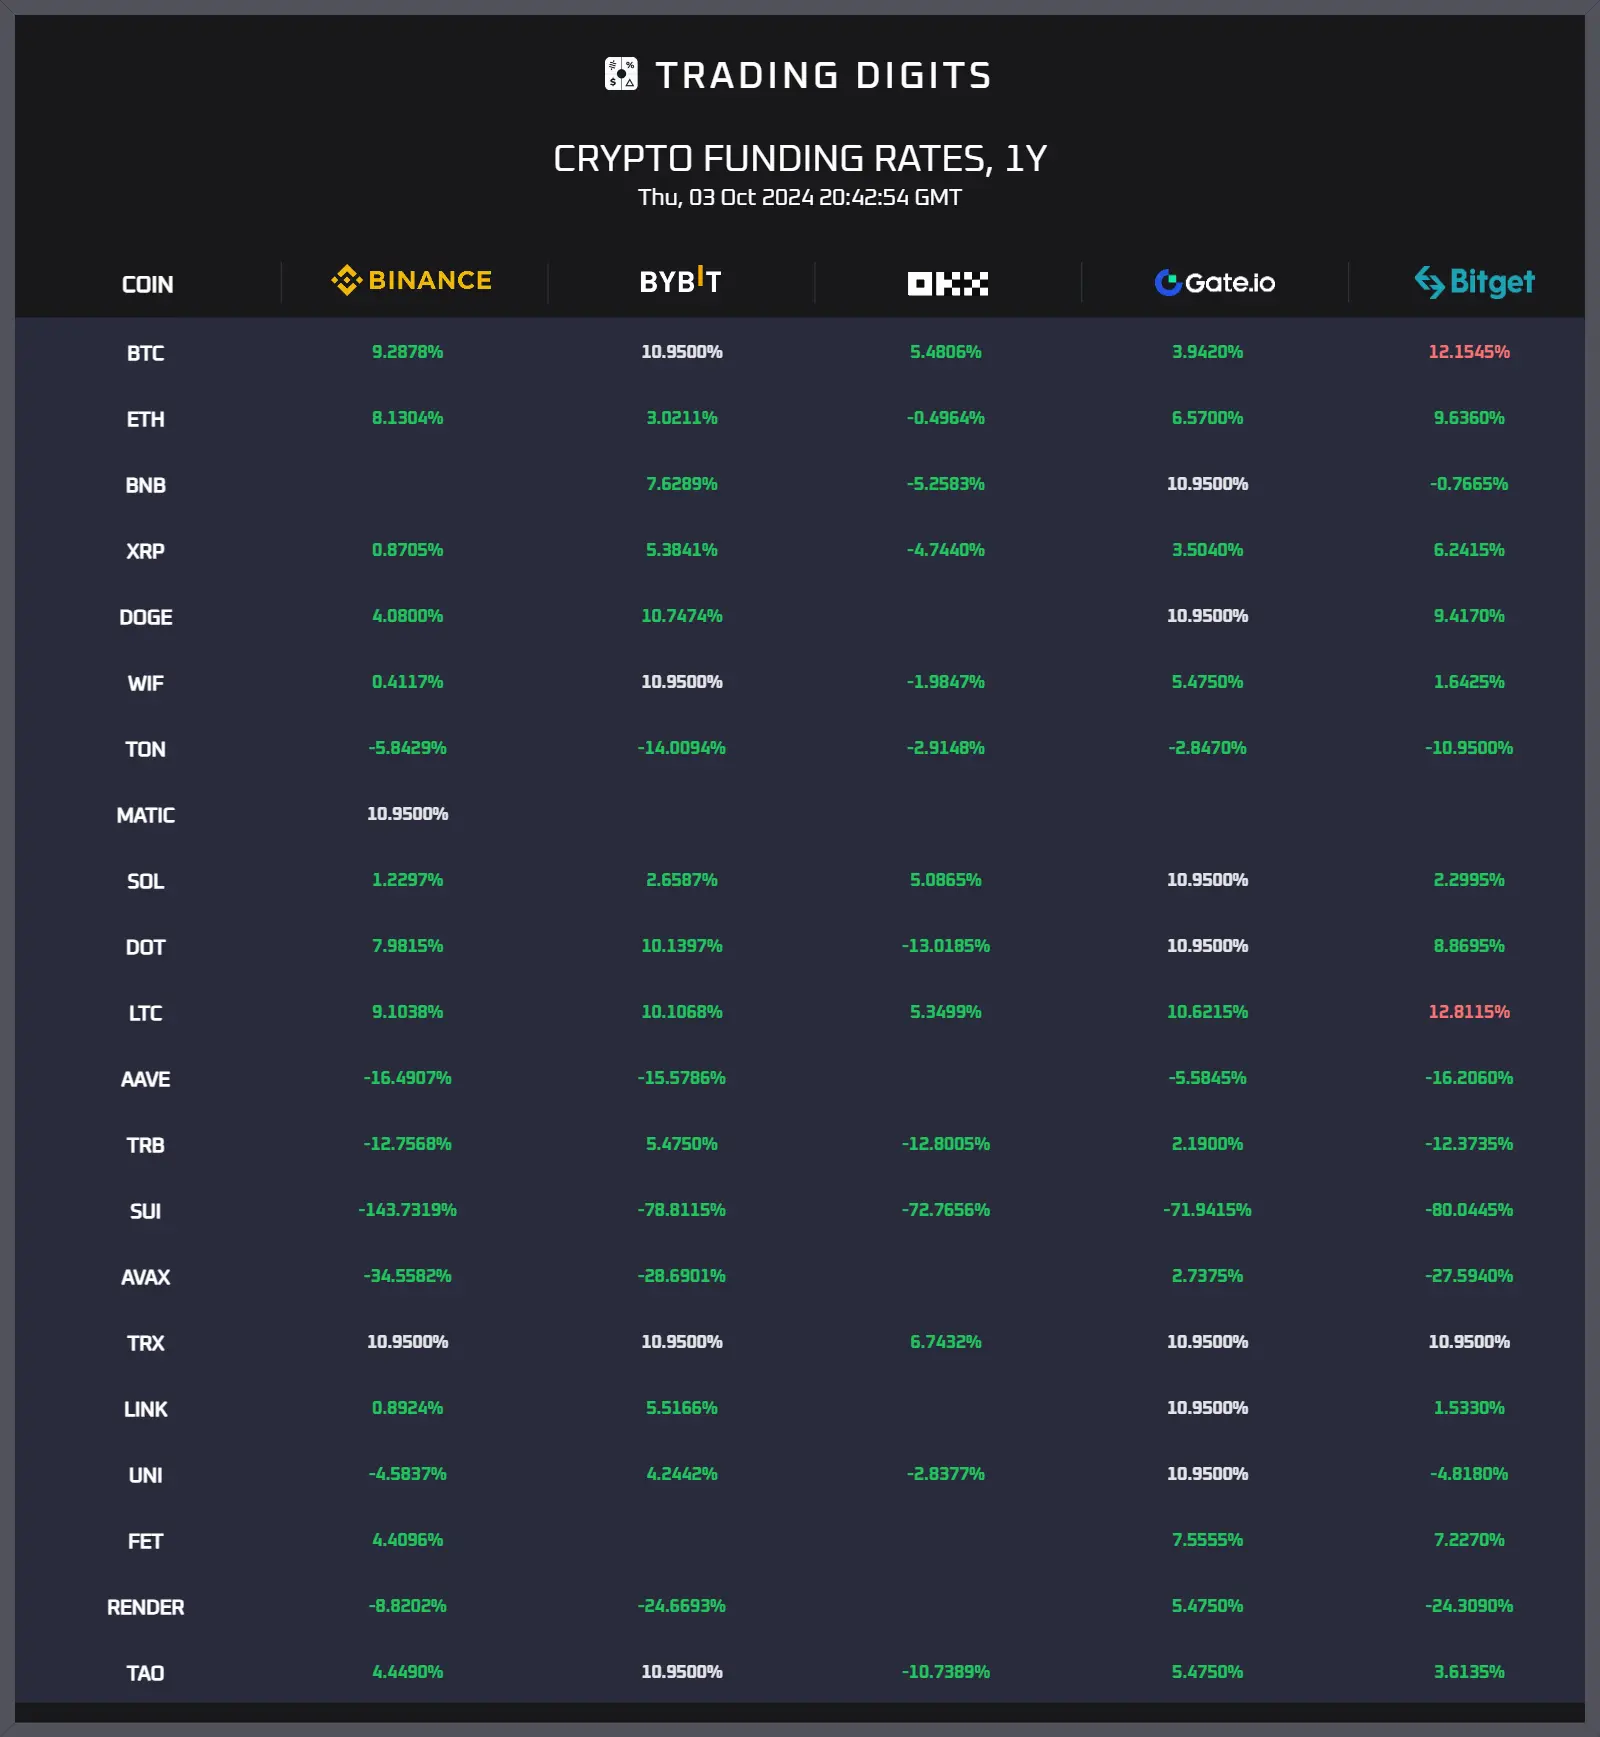Click the red 12.8115% LTC Bitget rate
The image size is (1600, 1737).
[x=1468, y=1012]
